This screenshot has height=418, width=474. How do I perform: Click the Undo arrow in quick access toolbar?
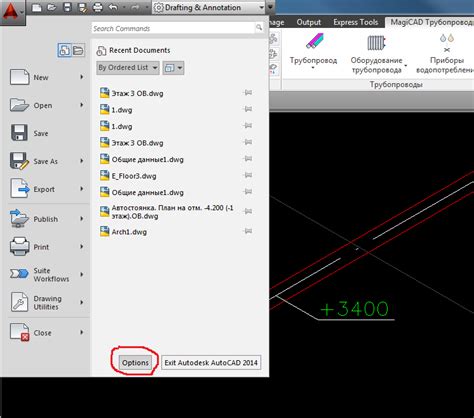tap(113, 7)
